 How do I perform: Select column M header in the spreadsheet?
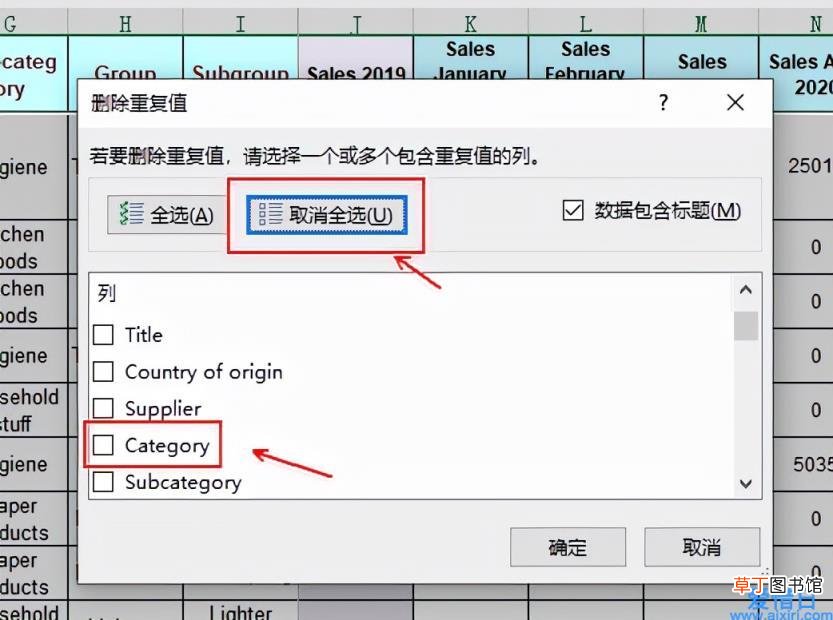pos(701,23)
